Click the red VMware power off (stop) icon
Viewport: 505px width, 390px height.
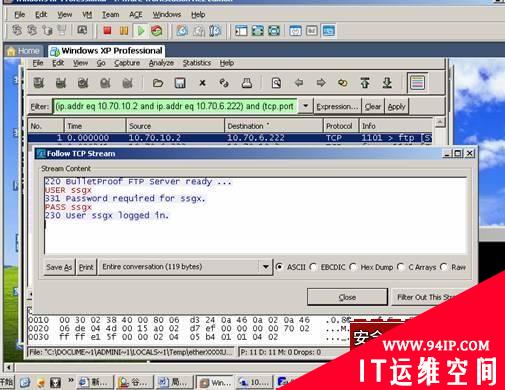pyautogui.click(x=107, y=31)
